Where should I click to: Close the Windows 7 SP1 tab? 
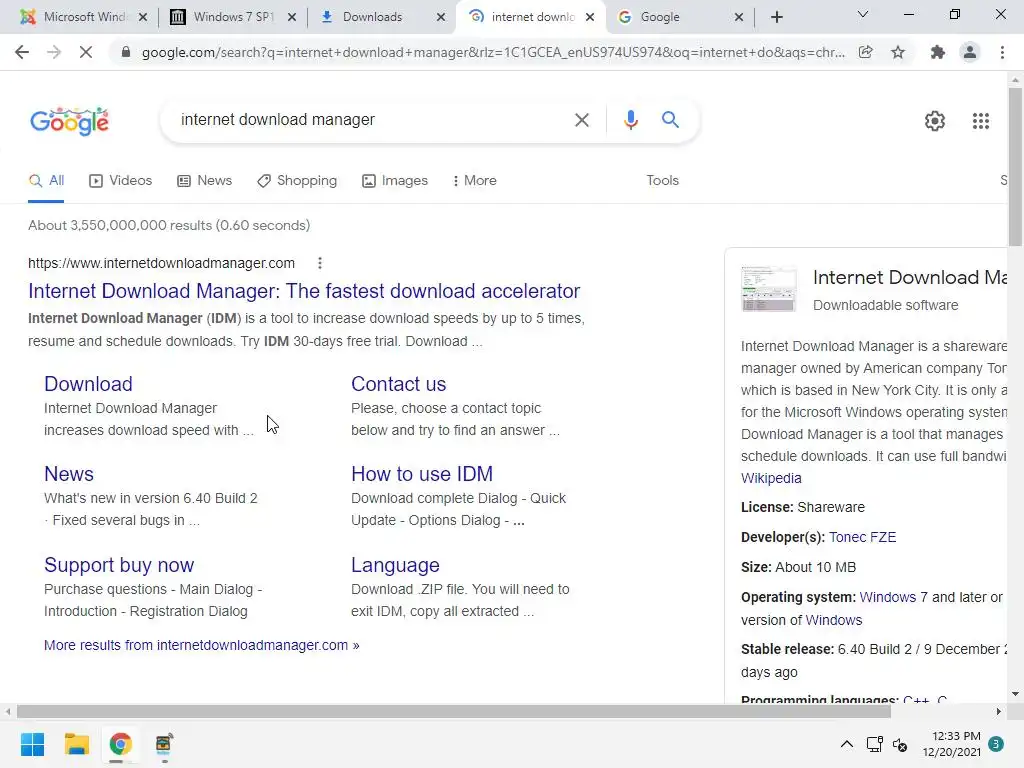click(x=292, y=17)
